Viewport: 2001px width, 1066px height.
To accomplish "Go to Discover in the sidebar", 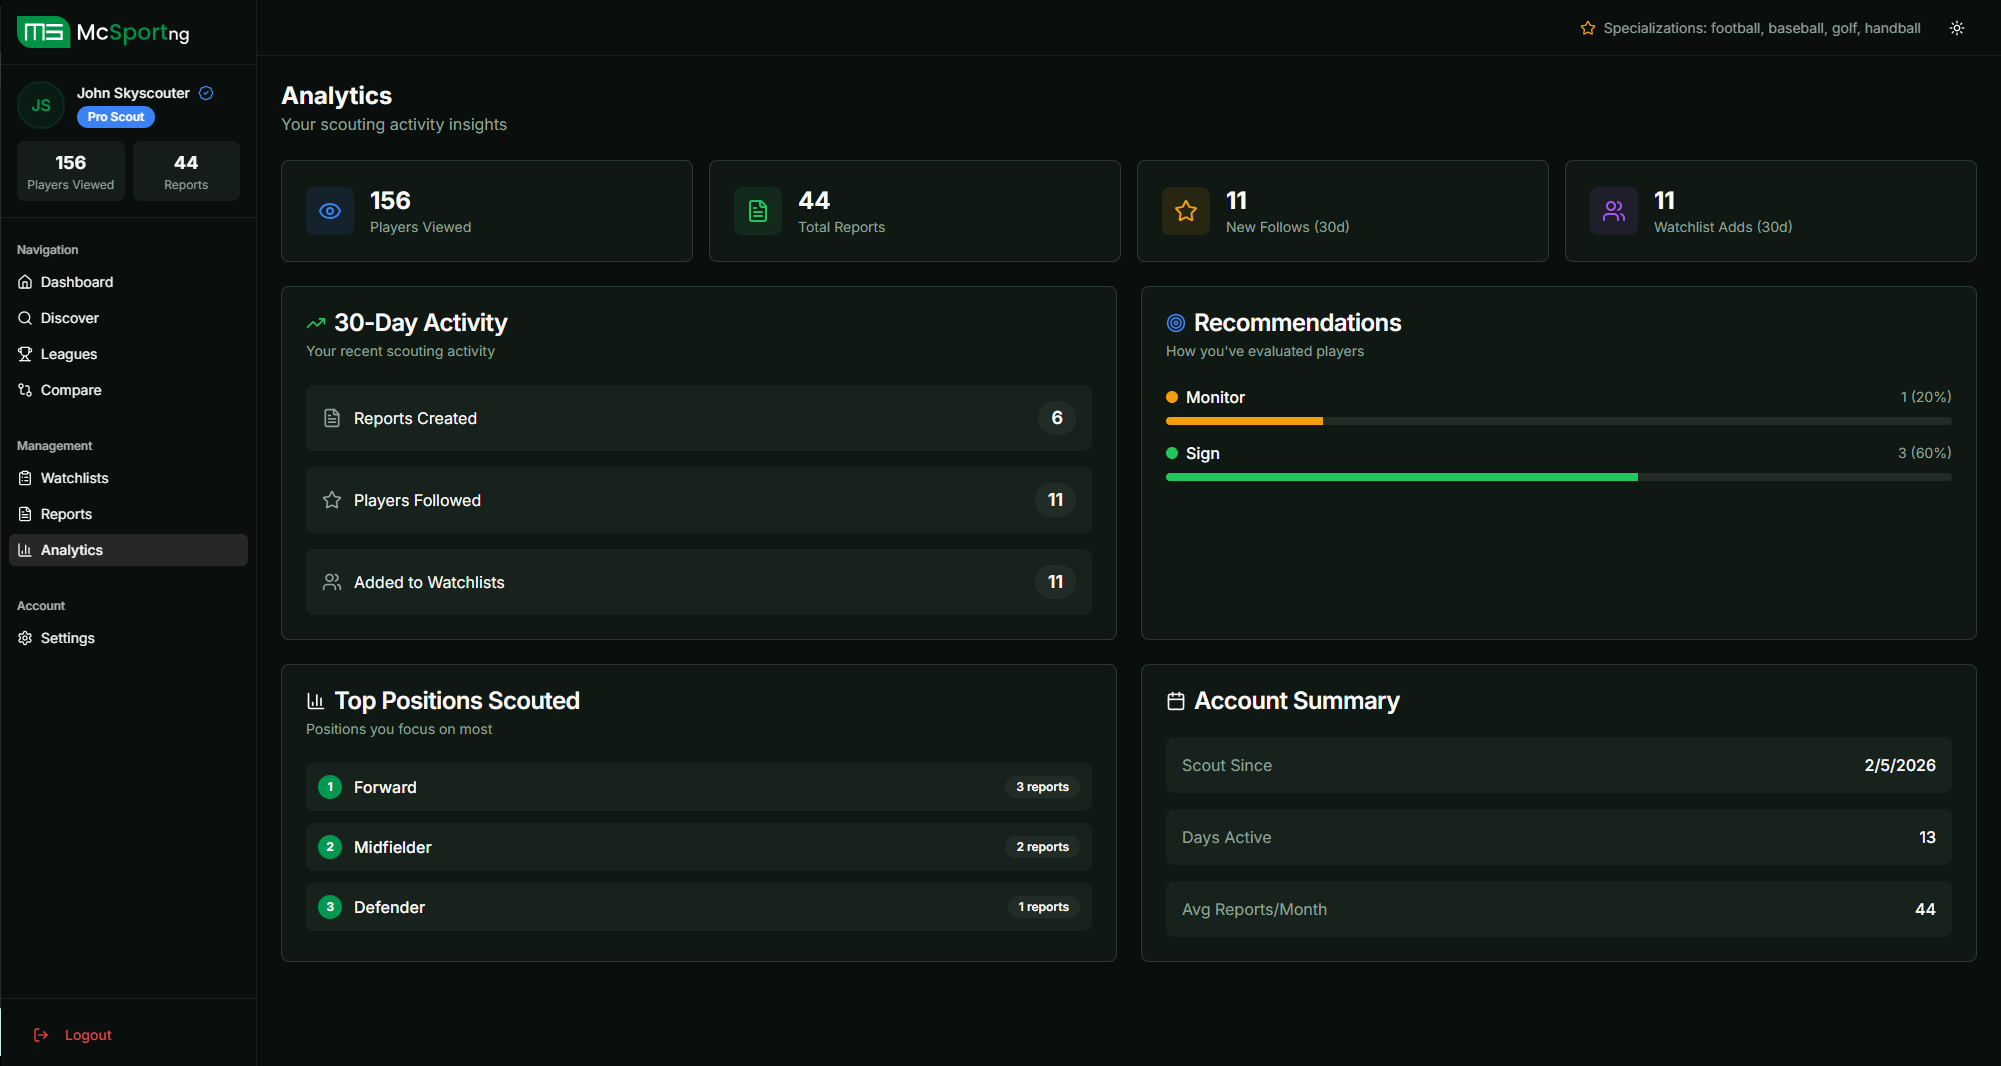I will [x=70, y=318].
